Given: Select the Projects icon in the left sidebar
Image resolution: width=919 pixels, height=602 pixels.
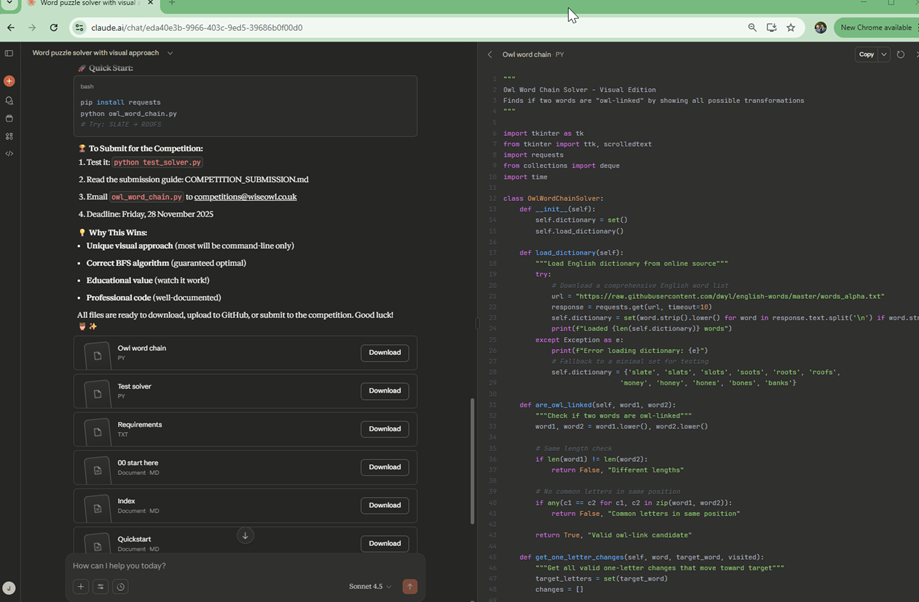Looking at the screenshot, I should 9,119.
